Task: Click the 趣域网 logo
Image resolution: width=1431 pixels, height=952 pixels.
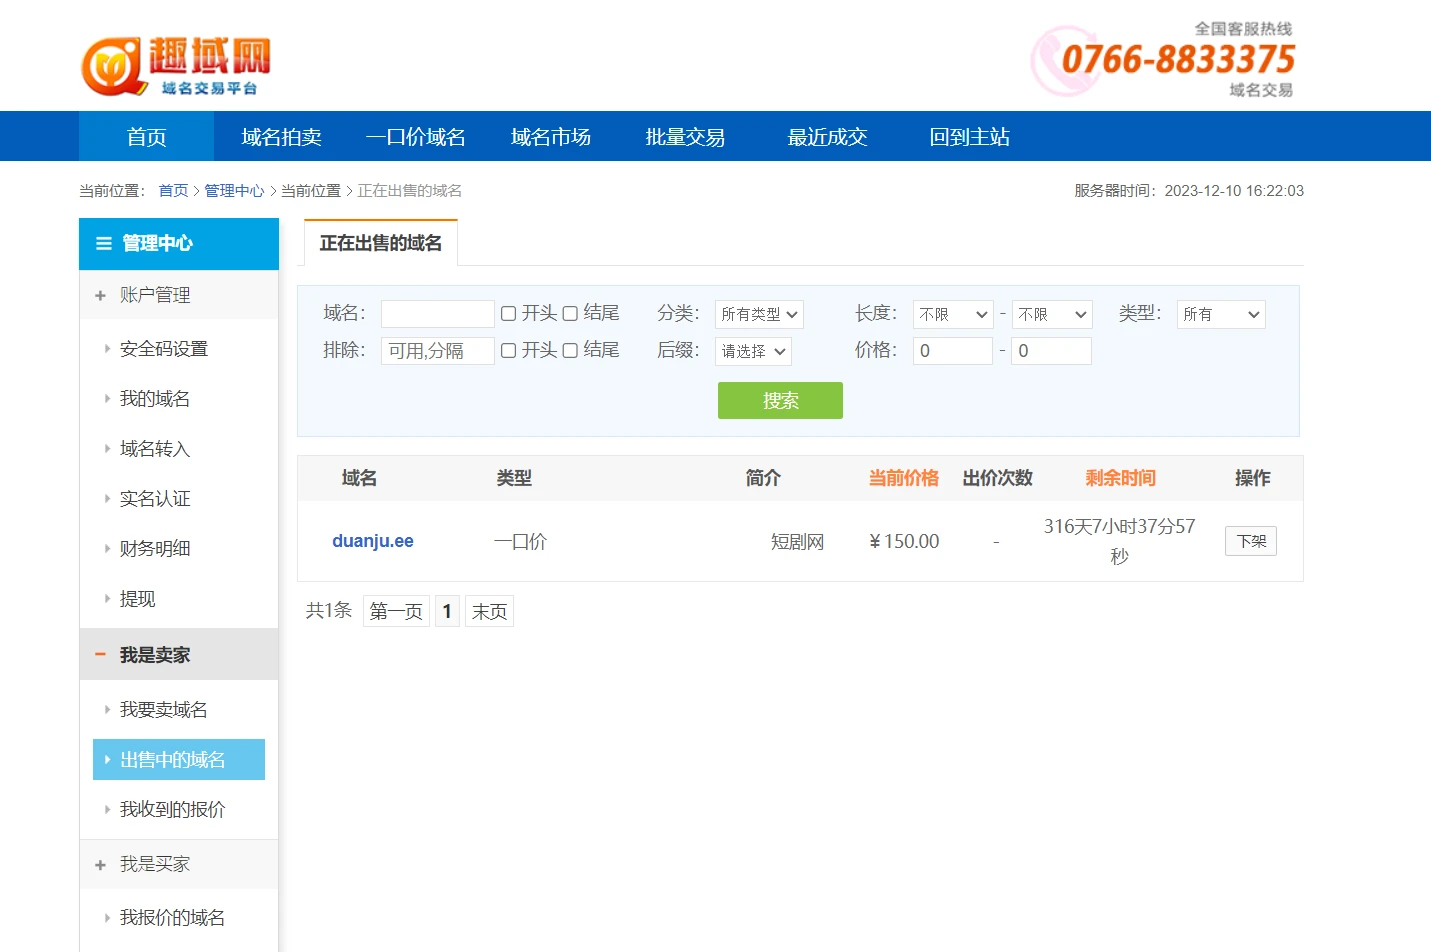Action: (x=176, y=67)
